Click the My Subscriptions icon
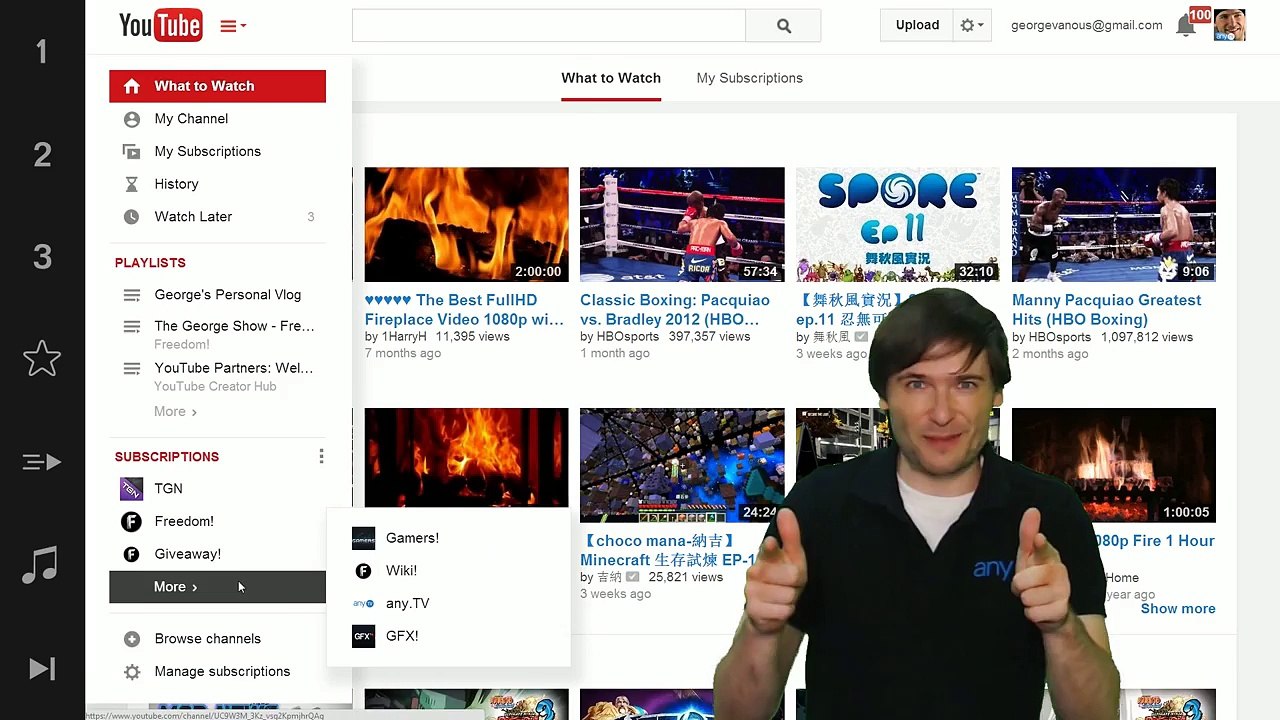Screen dimensions: 1280x720 pos(131,152)
